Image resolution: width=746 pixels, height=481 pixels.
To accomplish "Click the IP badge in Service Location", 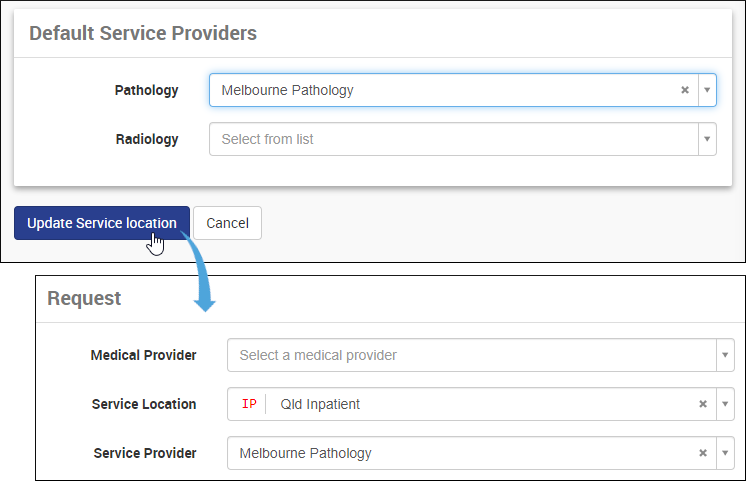I will tap(249, 404).
